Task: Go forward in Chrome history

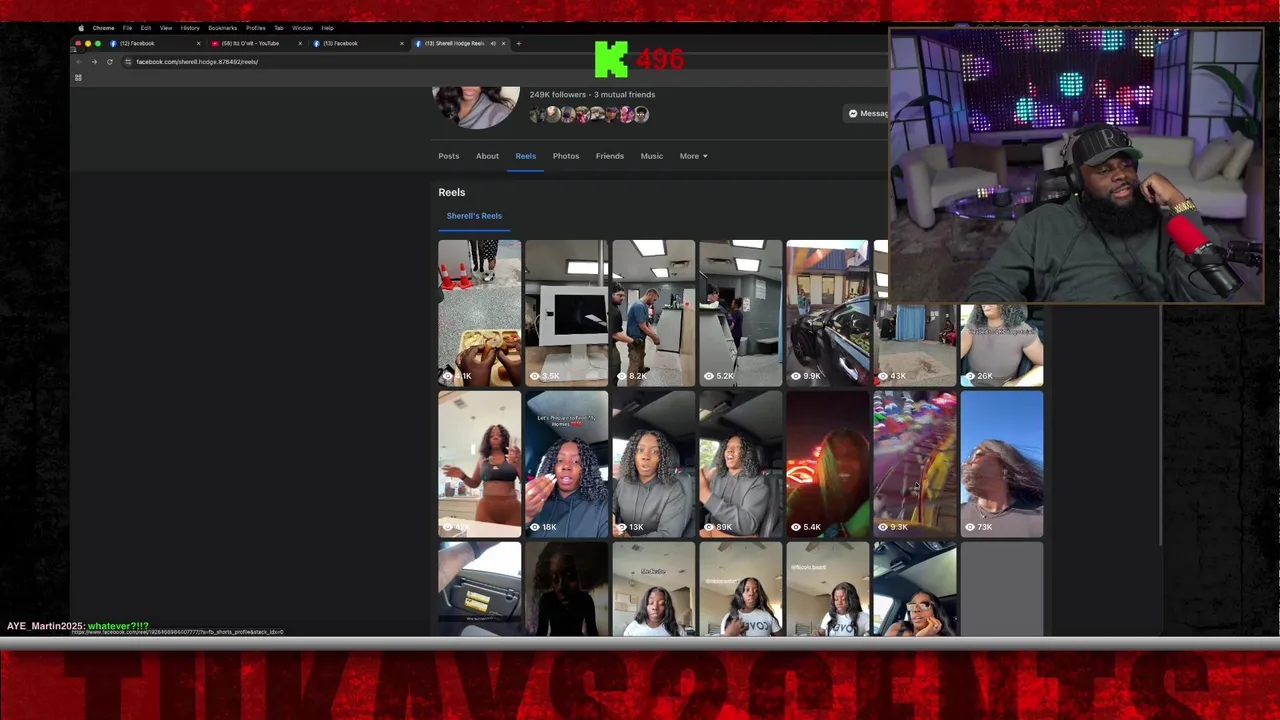Action: pos(94,62)
